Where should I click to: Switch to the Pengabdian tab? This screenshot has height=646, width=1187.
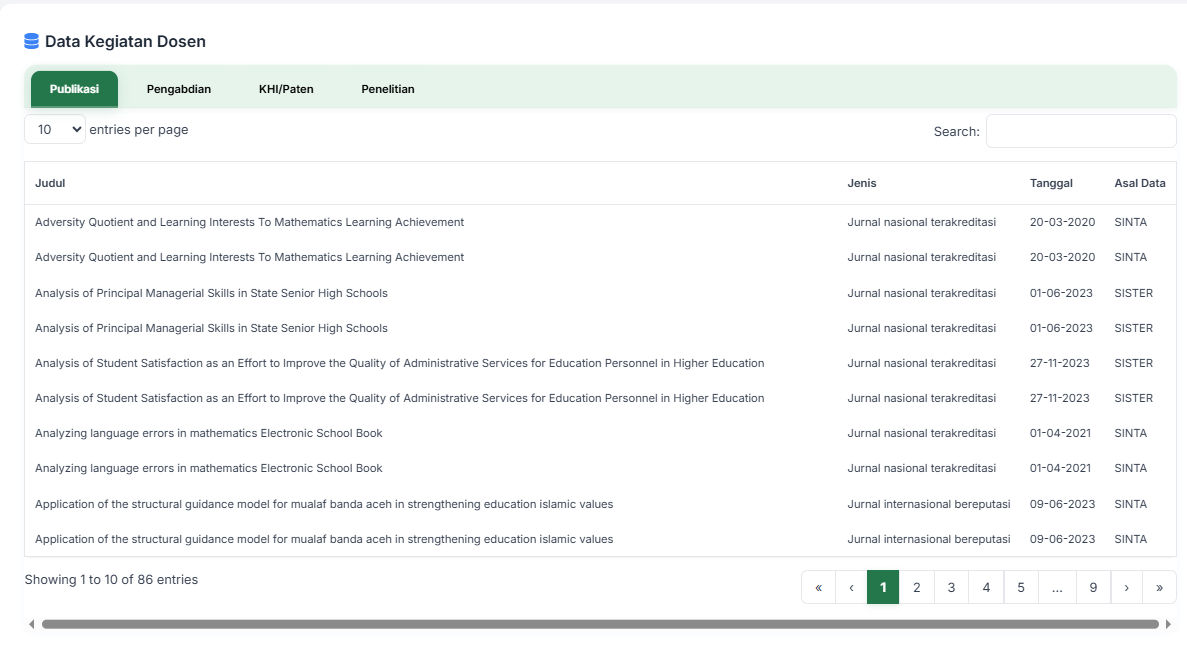(179, 89)
